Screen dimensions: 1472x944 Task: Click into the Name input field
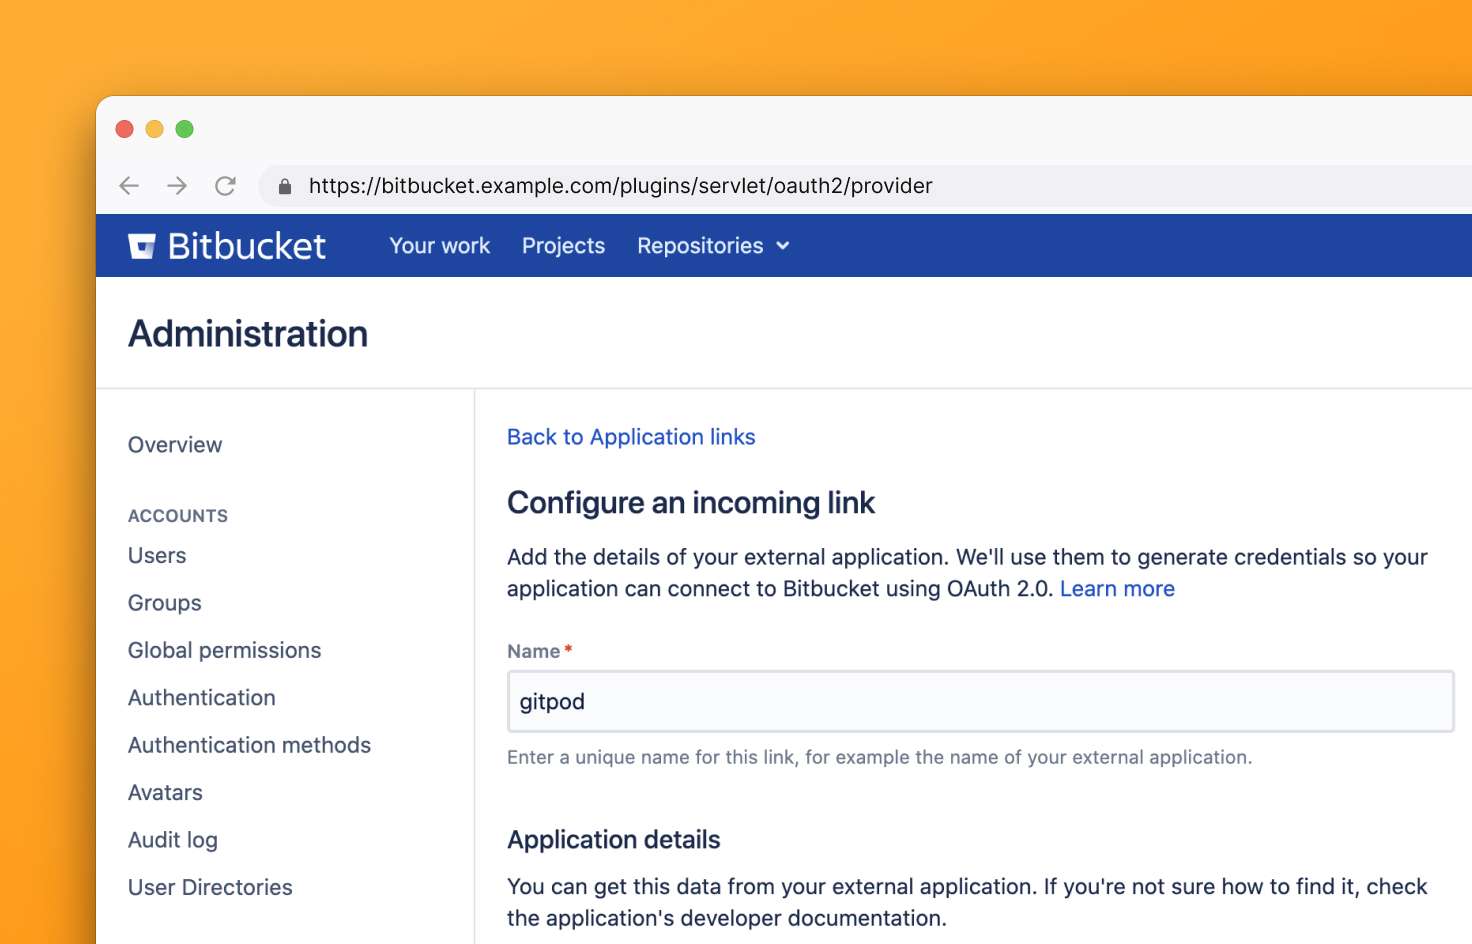tap(980, 702)
